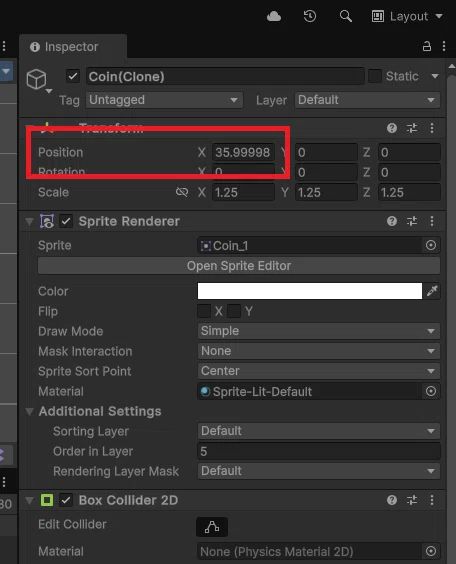Open Box Collider 2D options menu
Viewport: 456px width, 564px height.
point(432,500)
